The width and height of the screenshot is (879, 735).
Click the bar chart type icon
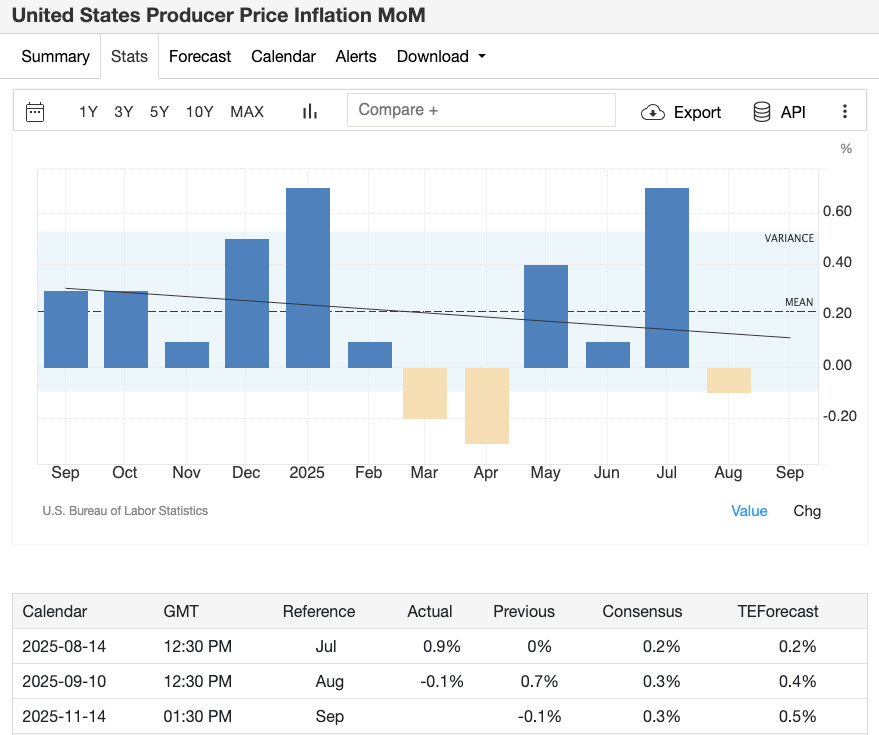(310, 112)
